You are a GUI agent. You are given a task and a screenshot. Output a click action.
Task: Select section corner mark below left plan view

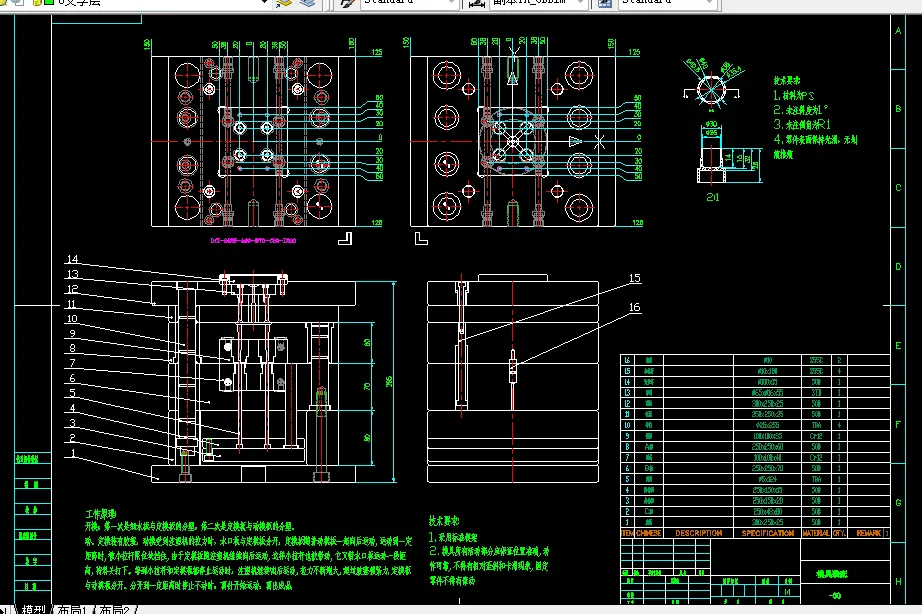click(x=345, y=238)
